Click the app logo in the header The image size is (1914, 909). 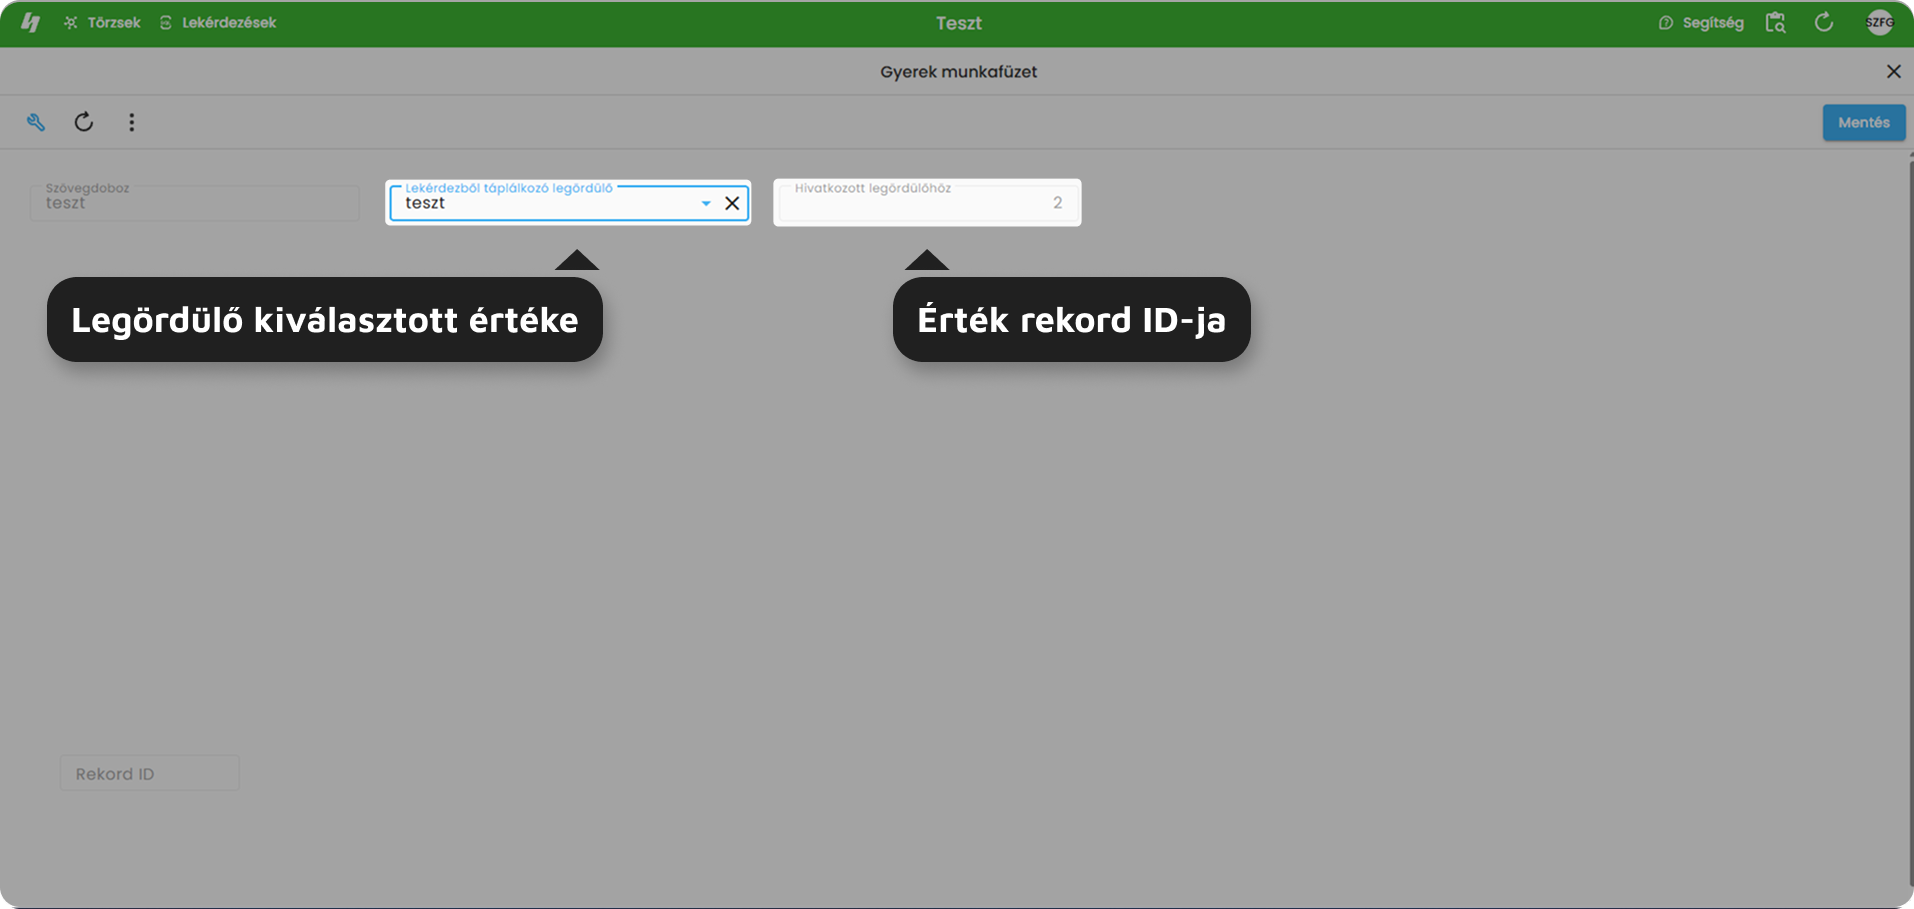(x=30, y=22)
